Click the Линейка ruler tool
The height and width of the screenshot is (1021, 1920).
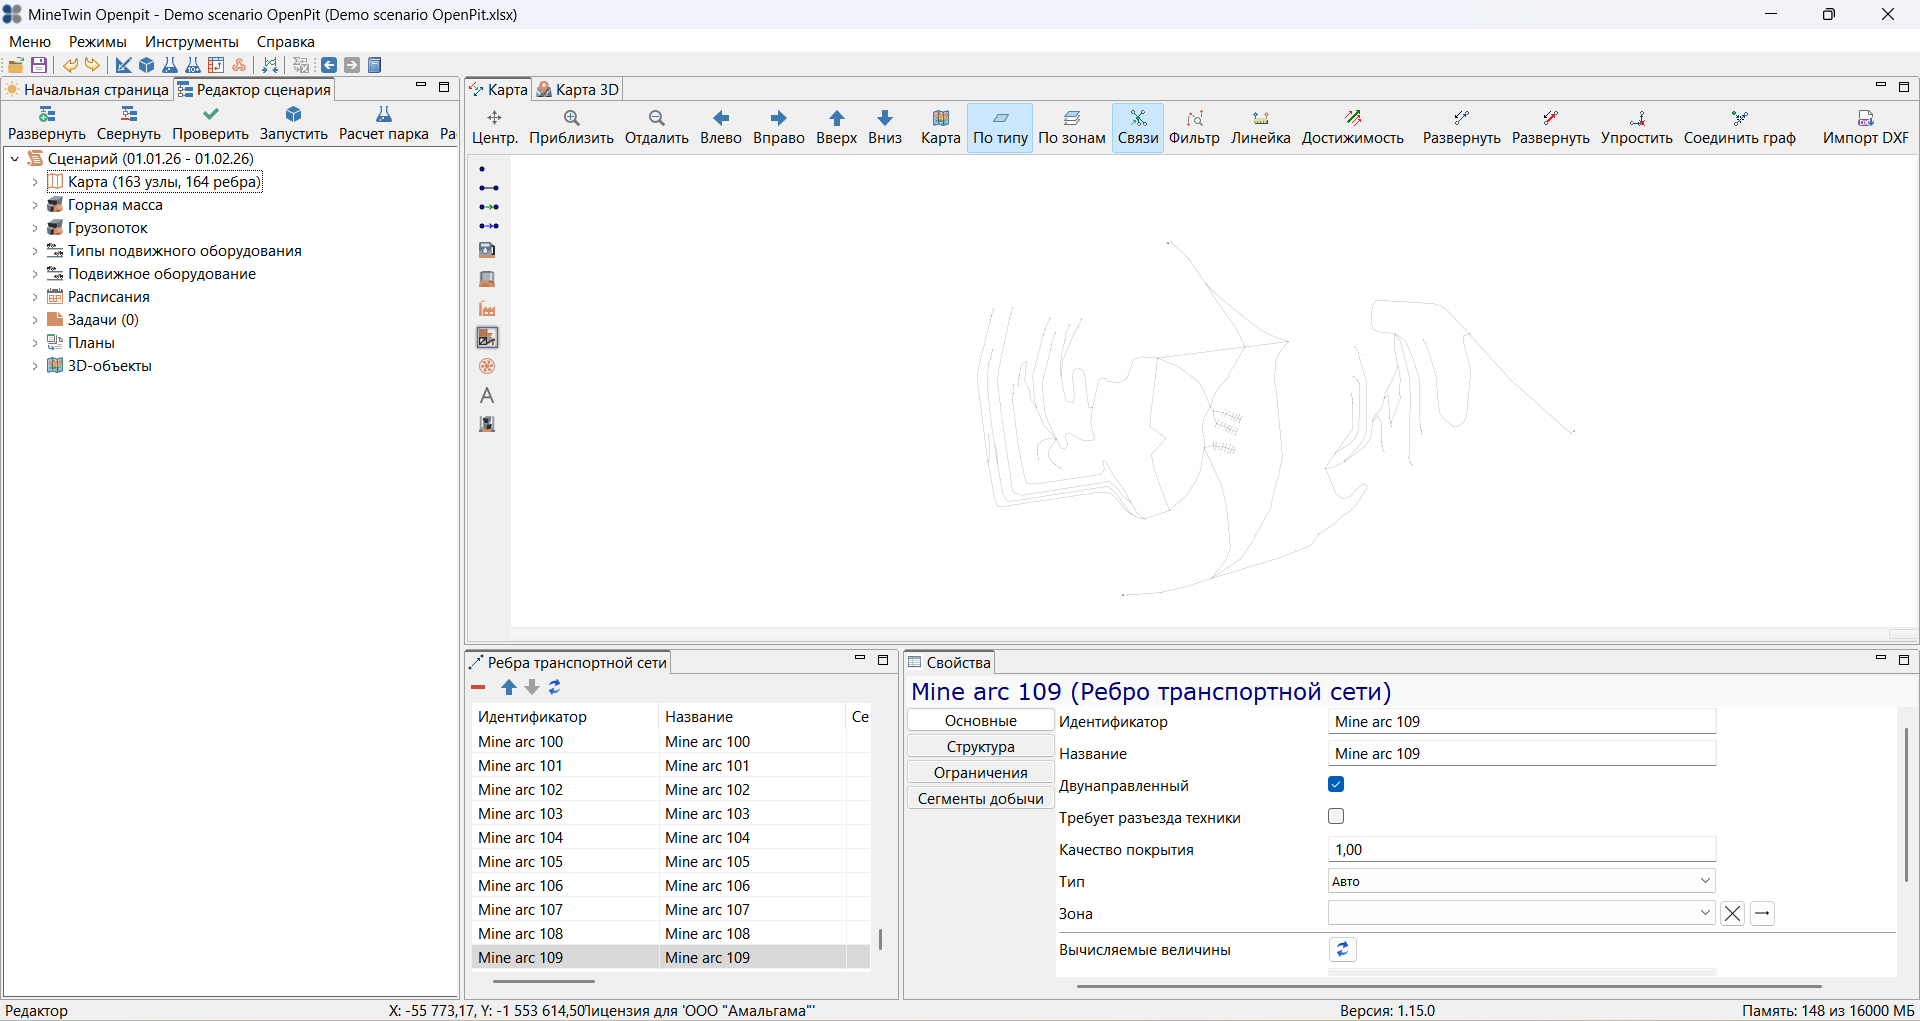pos(1260,128)
